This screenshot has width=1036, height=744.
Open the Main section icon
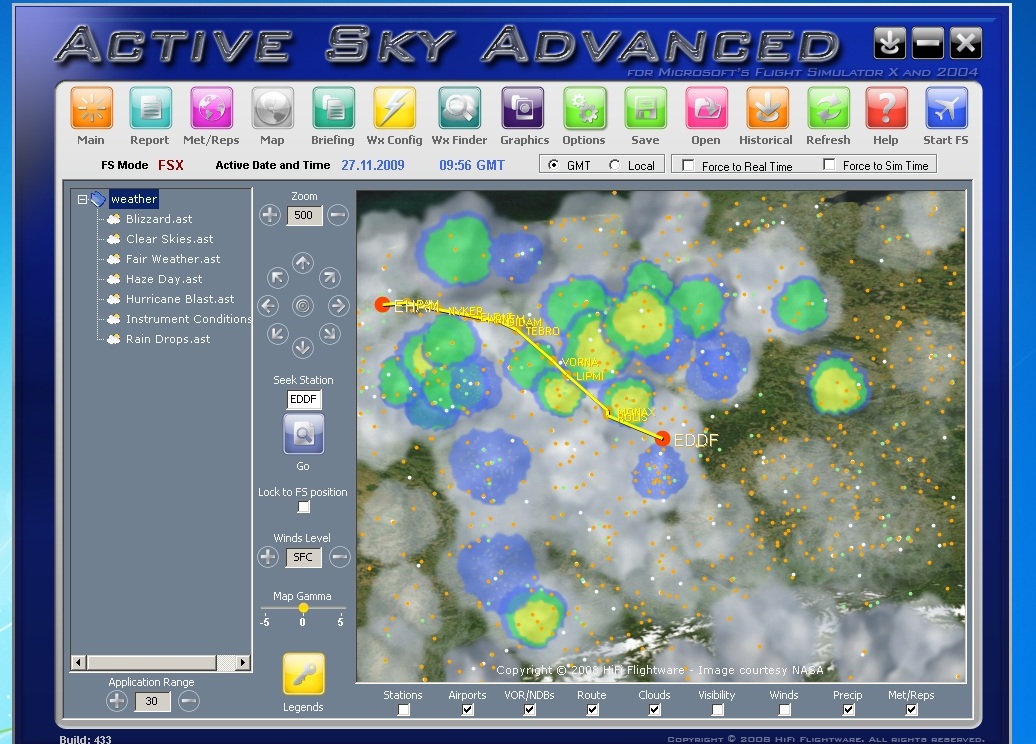[92, 108]
